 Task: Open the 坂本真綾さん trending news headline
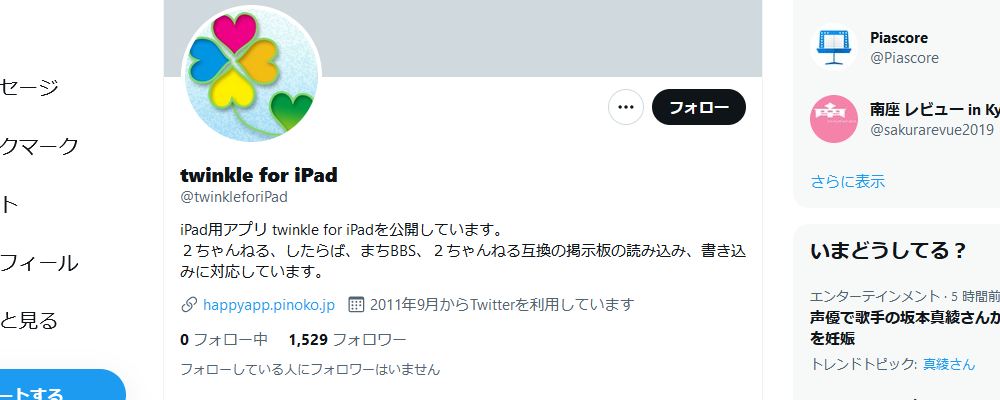(905, 328)
